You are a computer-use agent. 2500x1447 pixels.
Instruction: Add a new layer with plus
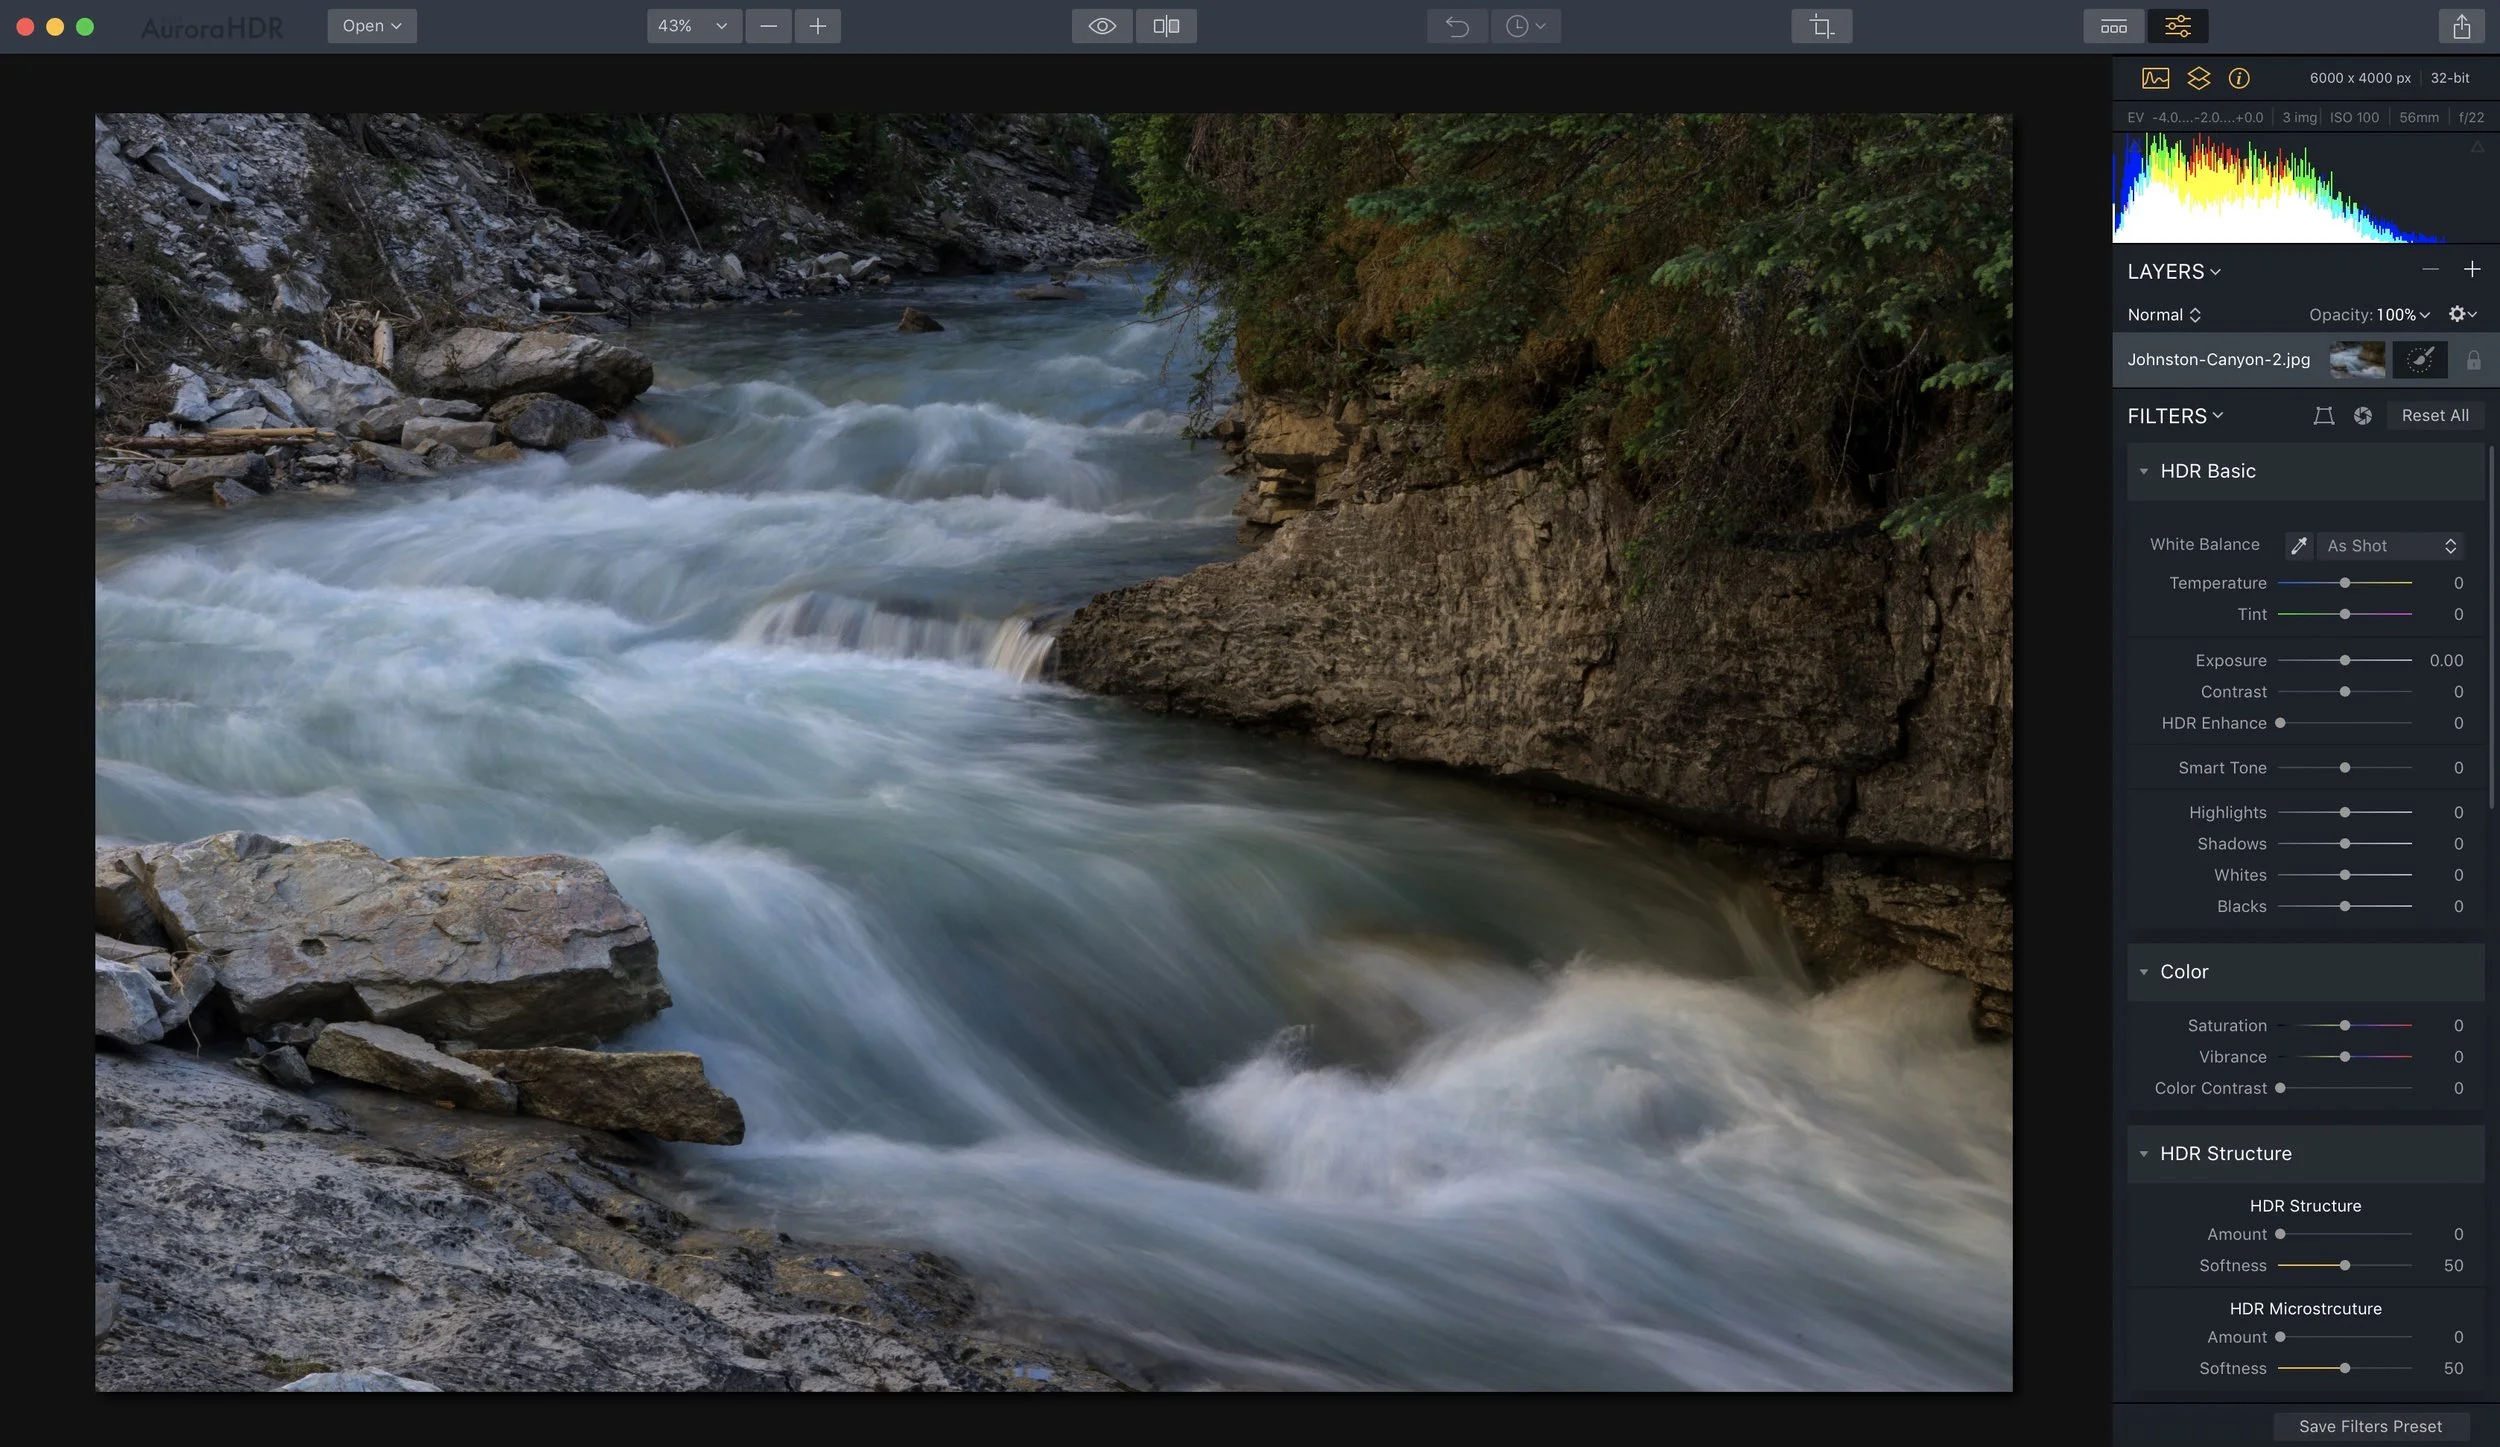2471,270
